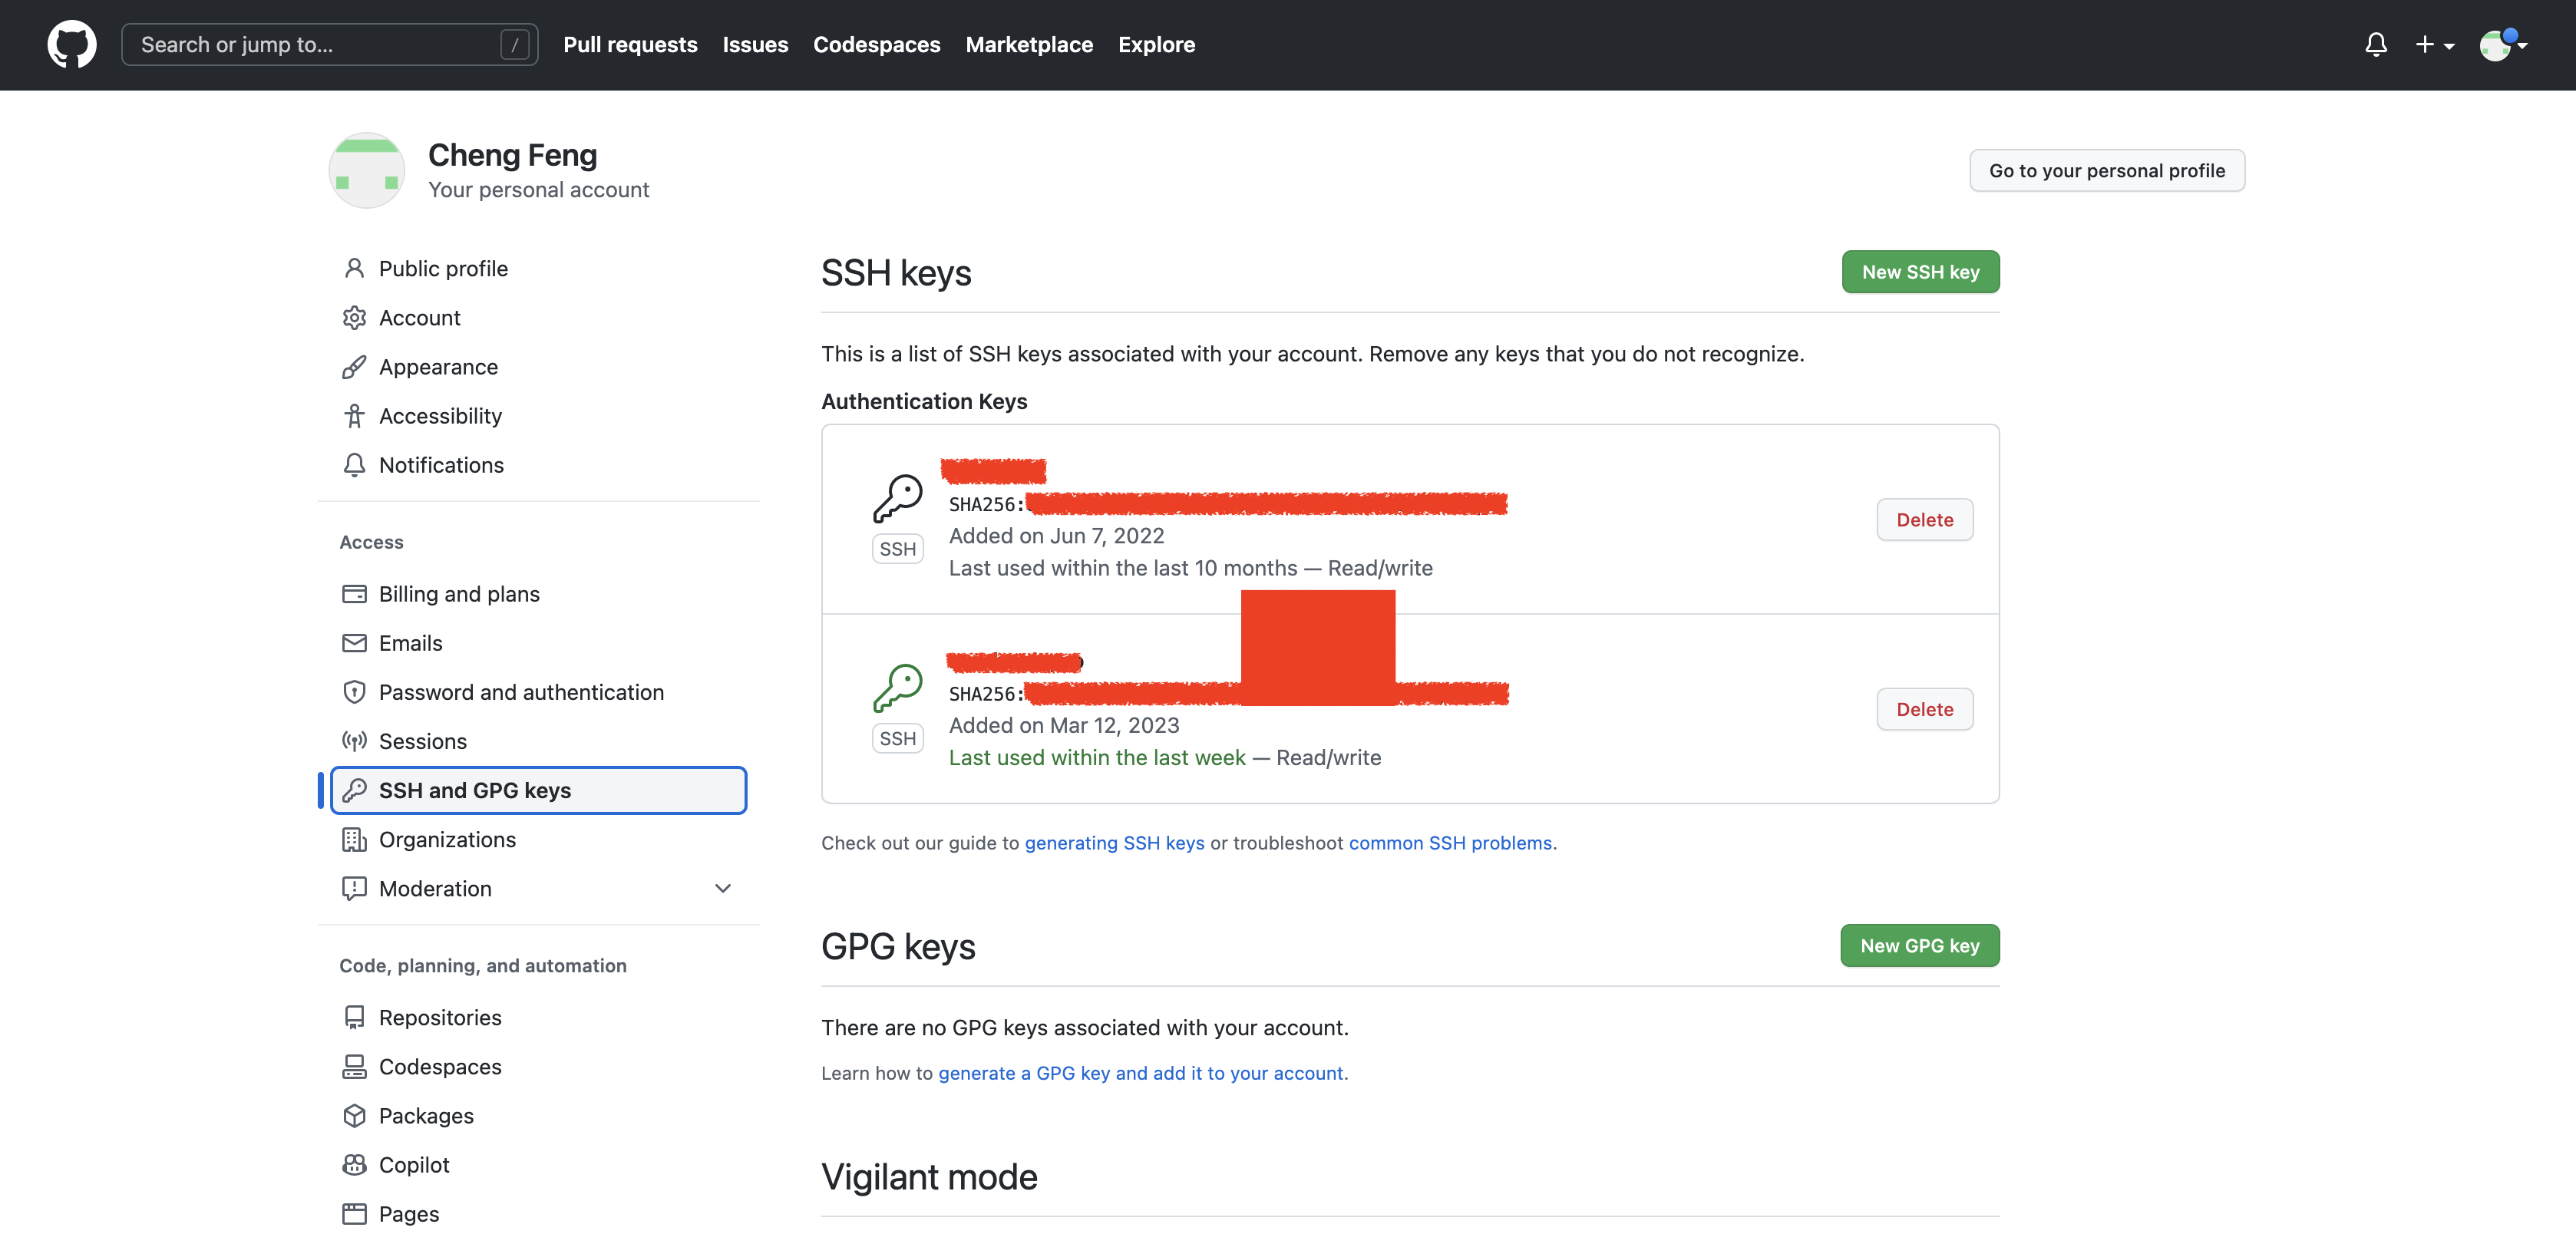Open the user avatar menu
Screen dimensions: 2576x1234
click(2502, 45)
